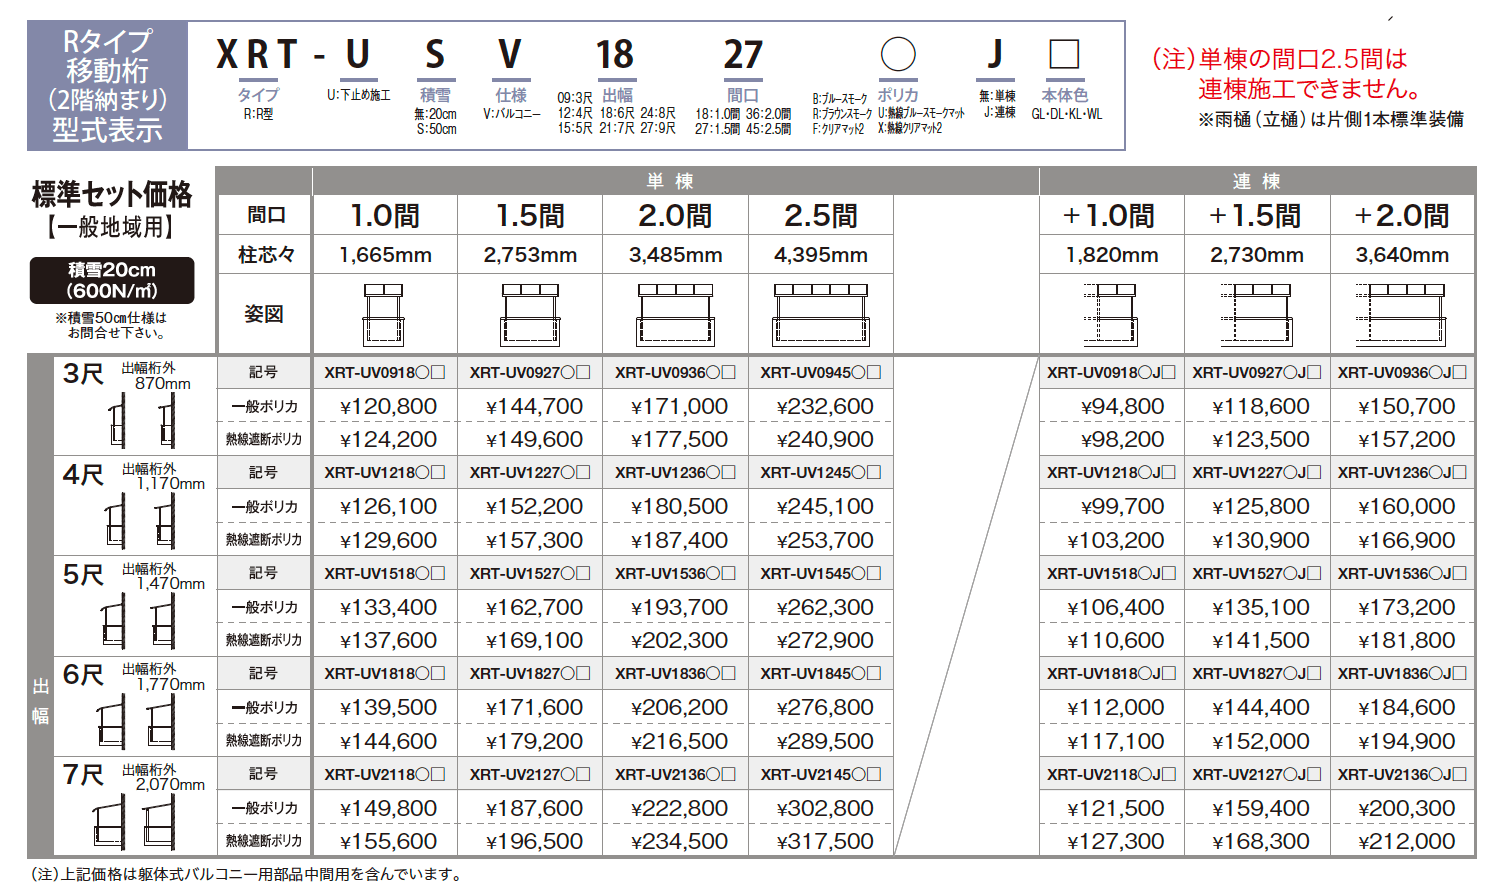Click the +1.0間 連棟 dashed diagram
Screen dimensions: 1496x892
click(x=1111, y=314)
